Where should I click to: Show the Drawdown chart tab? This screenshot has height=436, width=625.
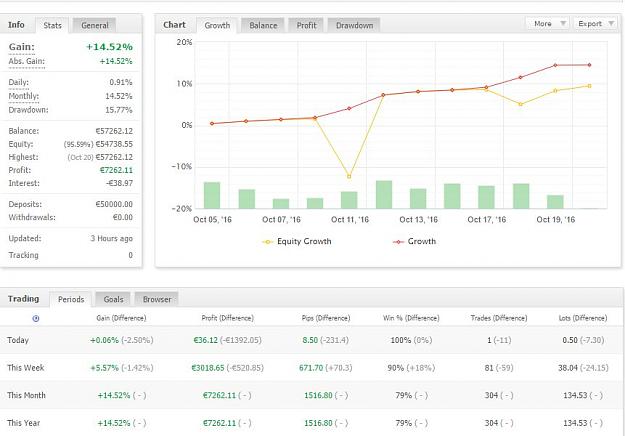tap(354, 25)
